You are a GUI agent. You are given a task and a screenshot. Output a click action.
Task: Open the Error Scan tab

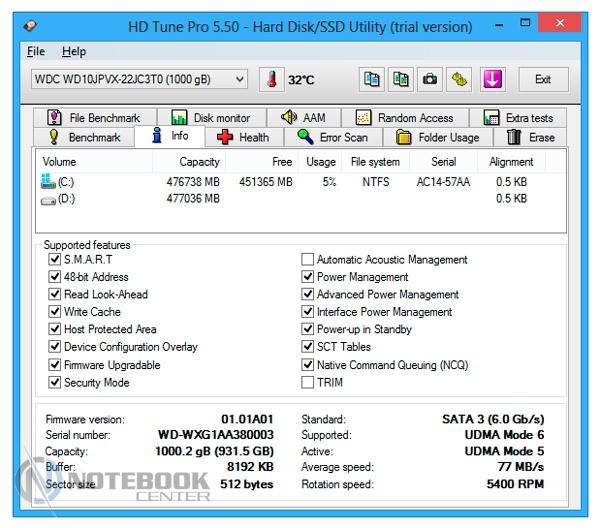click(x=333, y=137)
